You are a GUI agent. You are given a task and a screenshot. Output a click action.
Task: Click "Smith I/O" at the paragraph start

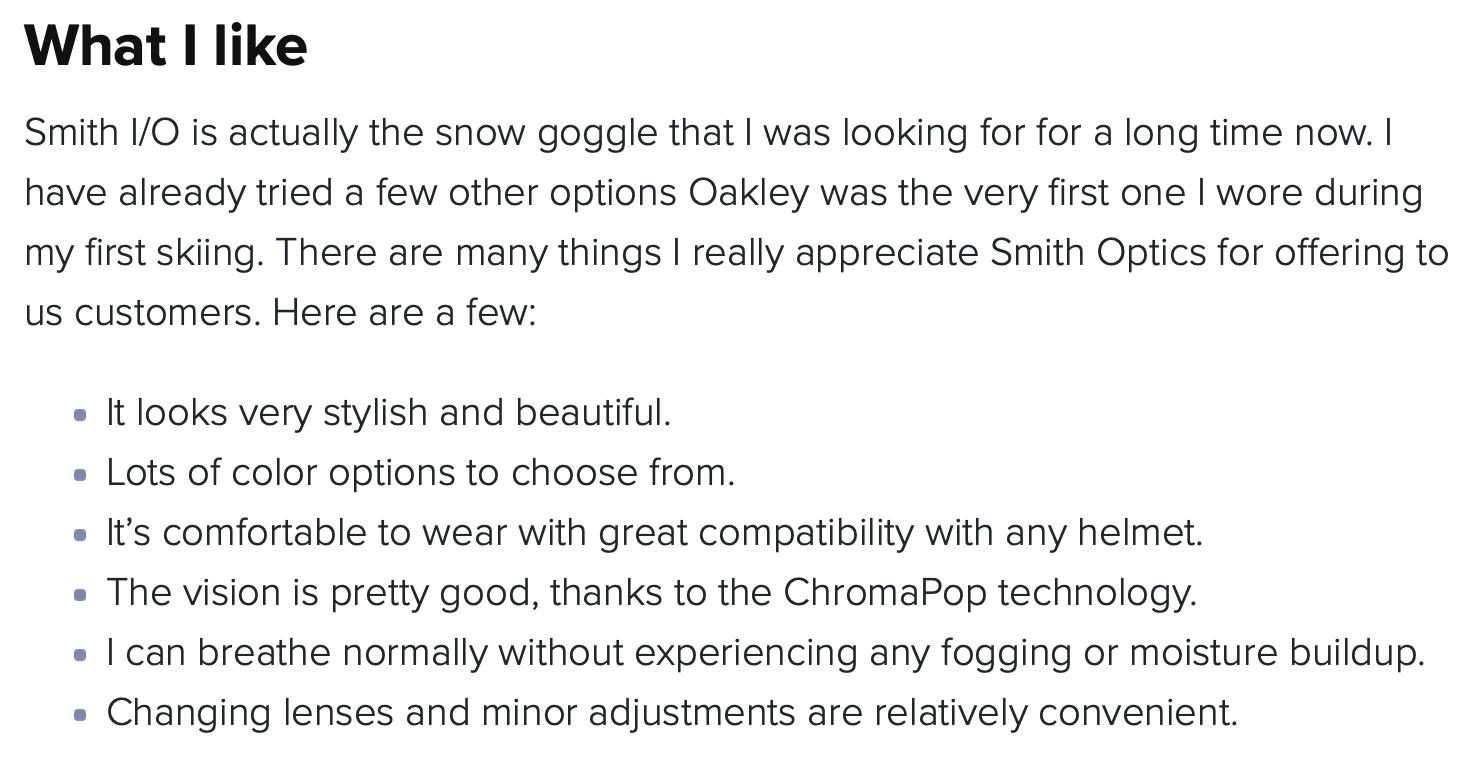(101, 133)
